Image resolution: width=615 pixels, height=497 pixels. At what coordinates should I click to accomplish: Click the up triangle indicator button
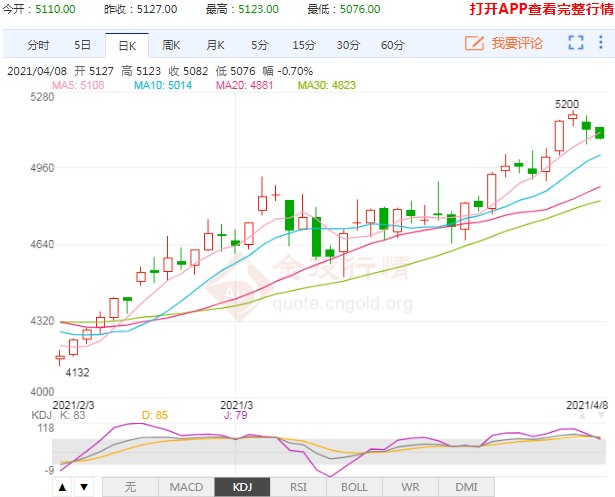62,487
